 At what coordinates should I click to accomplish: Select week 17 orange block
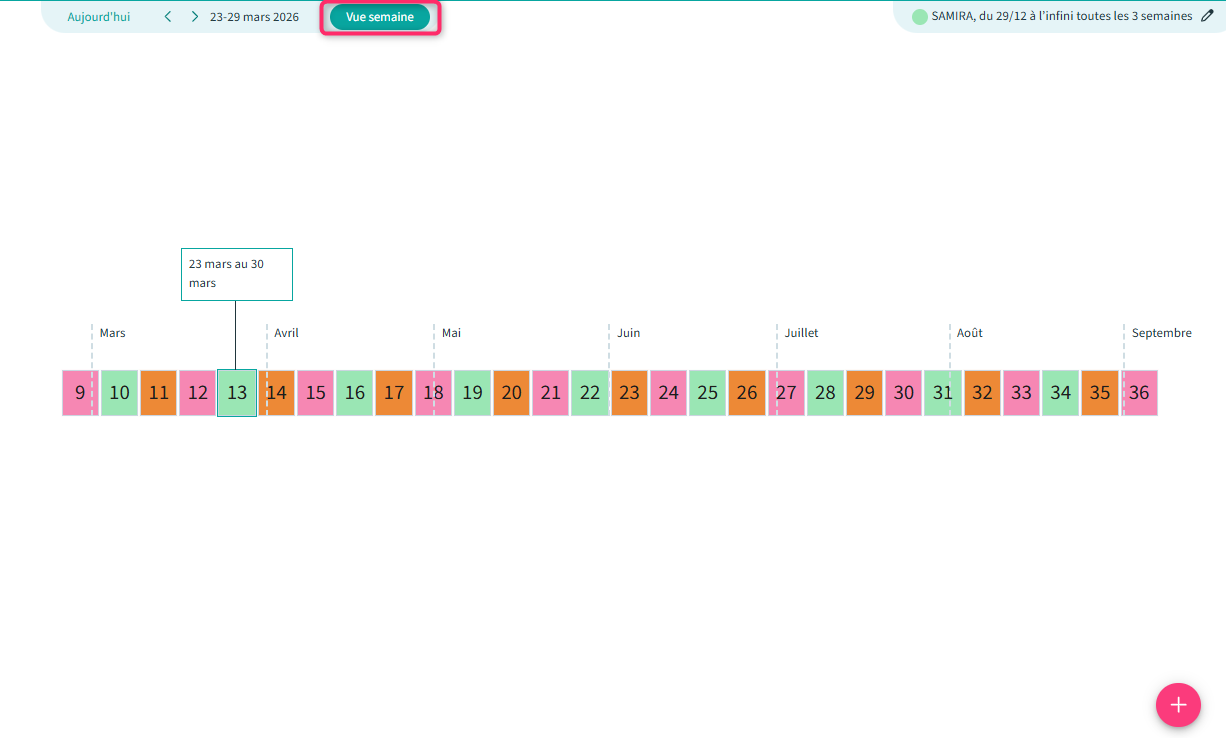click(394, 393)
